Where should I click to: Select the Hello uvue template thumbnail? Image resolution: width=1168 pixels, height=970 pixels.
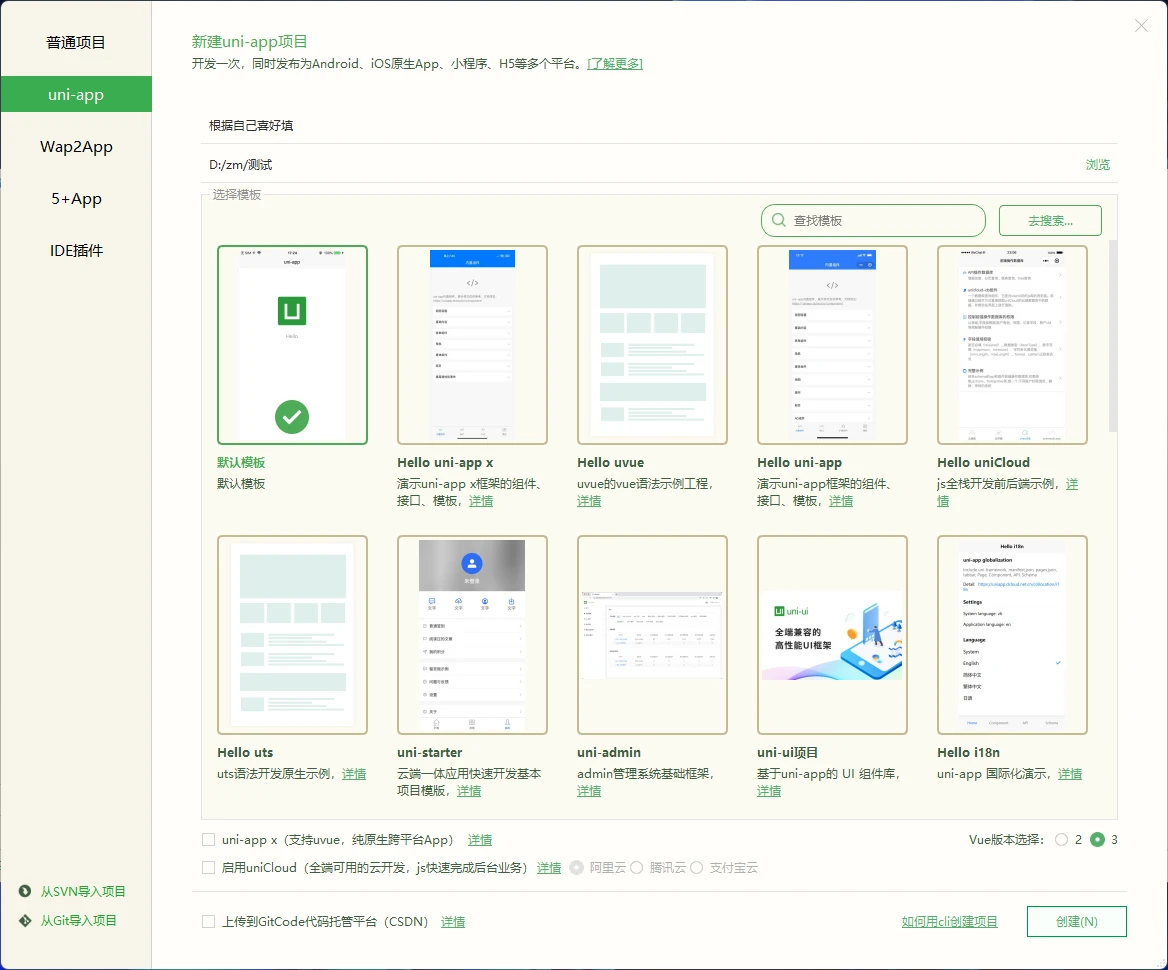point(652,344)
